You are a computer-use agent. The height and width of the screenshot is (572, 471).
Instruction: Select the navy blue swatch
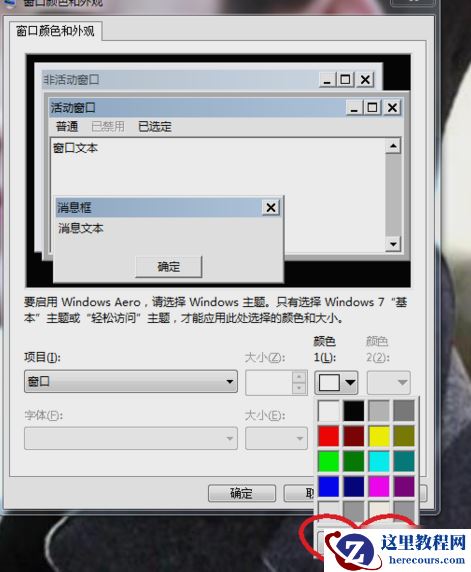354,487
